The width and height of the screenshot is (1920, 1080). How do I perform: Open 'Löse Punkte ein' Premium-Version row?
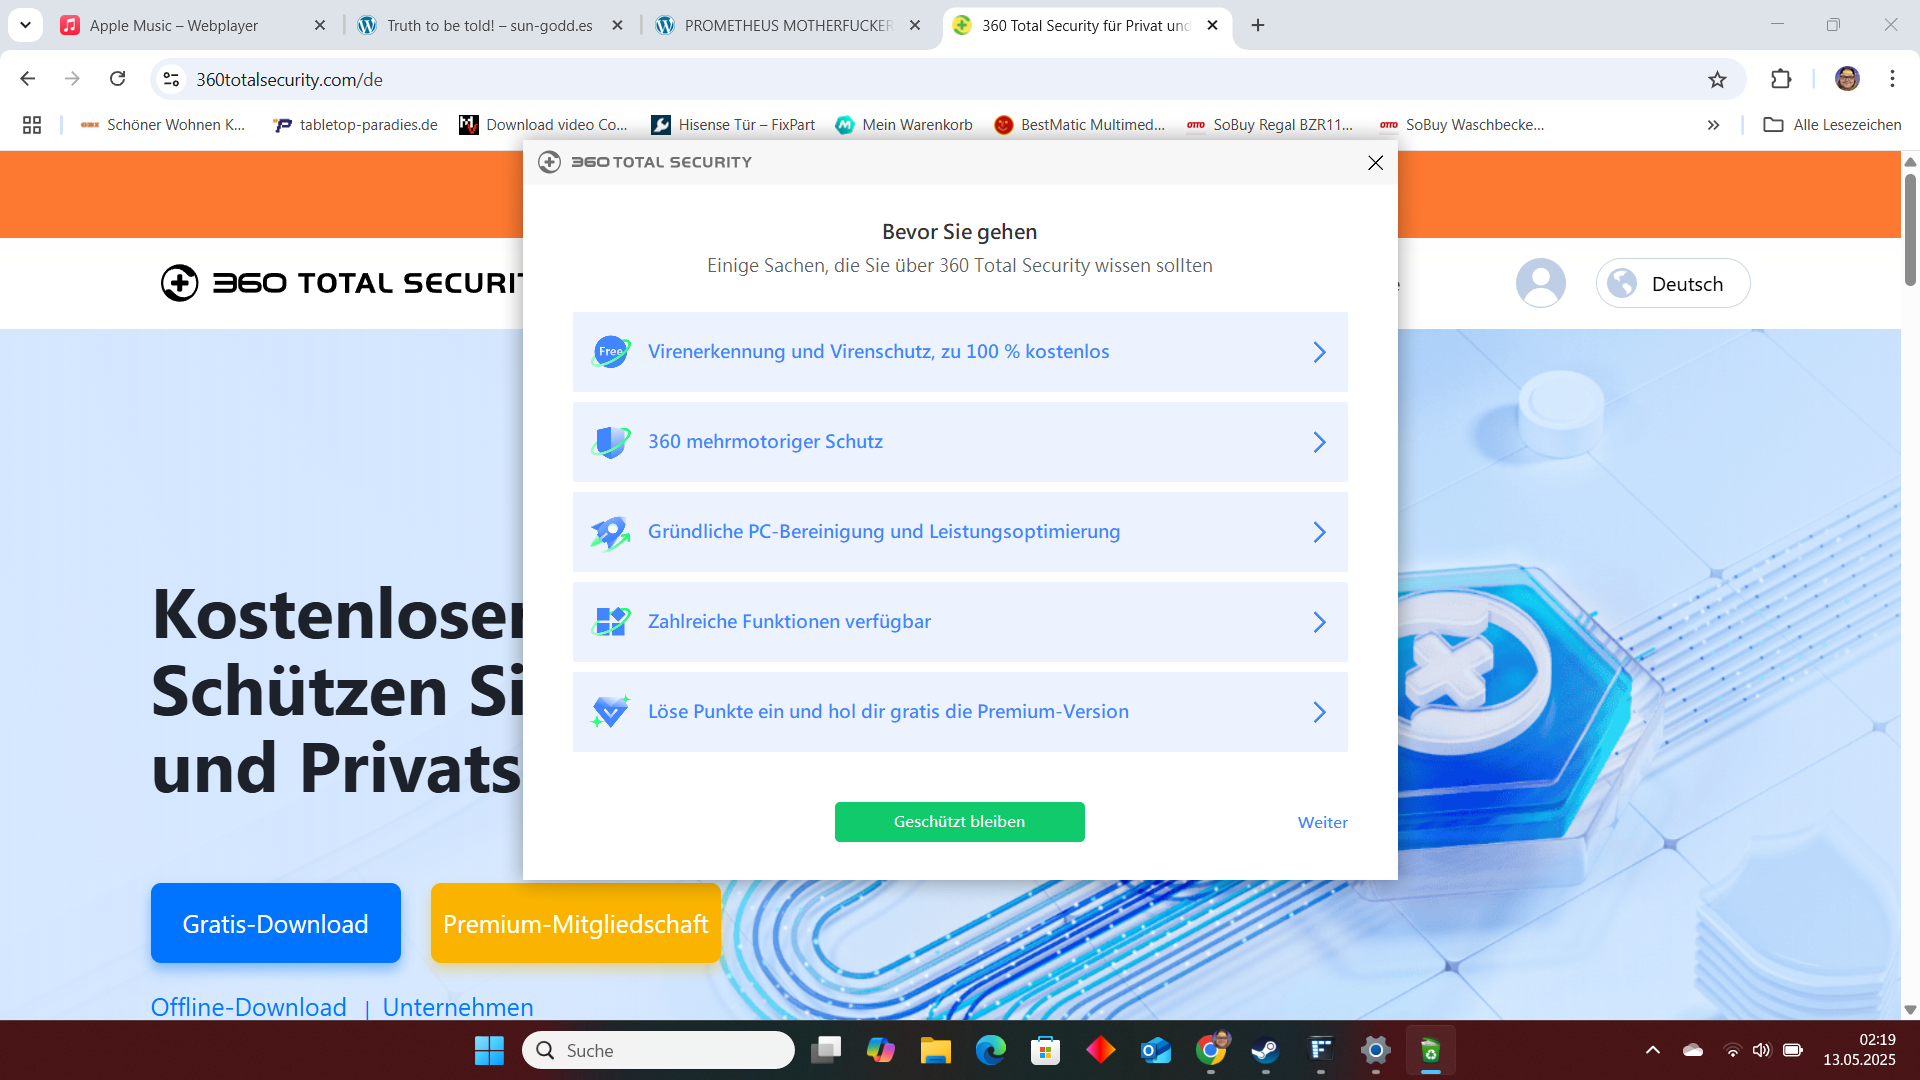point(960,712)
